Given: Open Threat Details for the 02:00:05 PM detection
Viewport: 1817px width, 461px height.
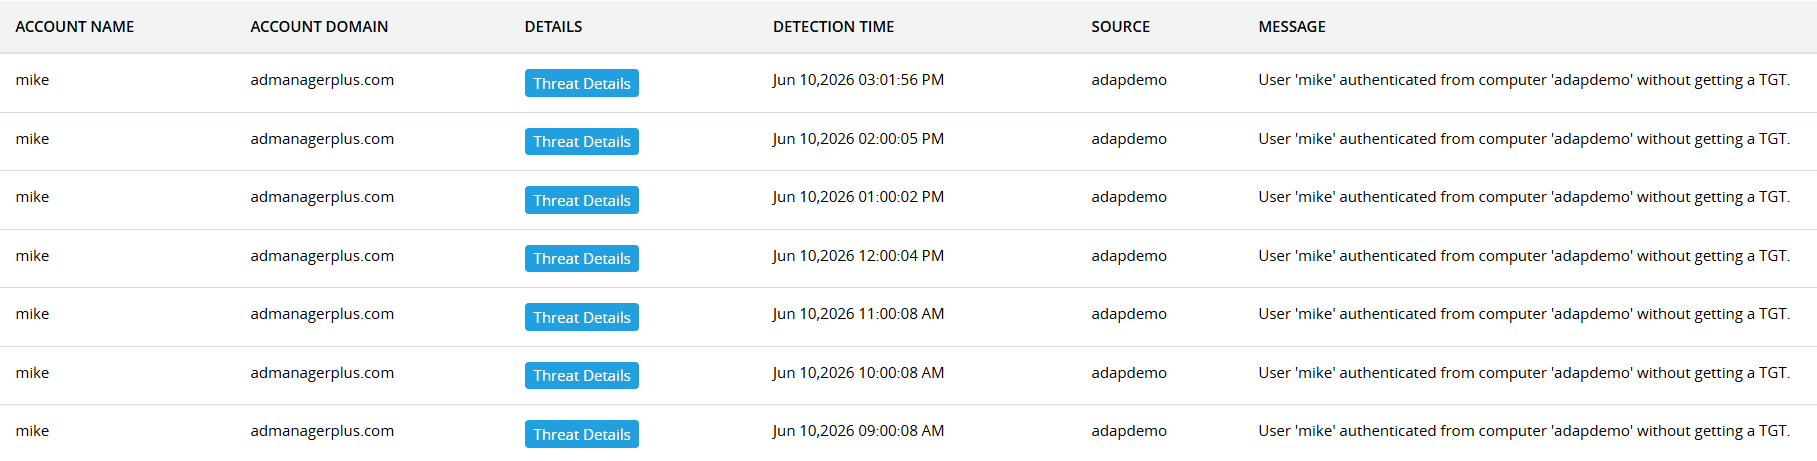Looking at the screenshot, I should coord(581,141).
